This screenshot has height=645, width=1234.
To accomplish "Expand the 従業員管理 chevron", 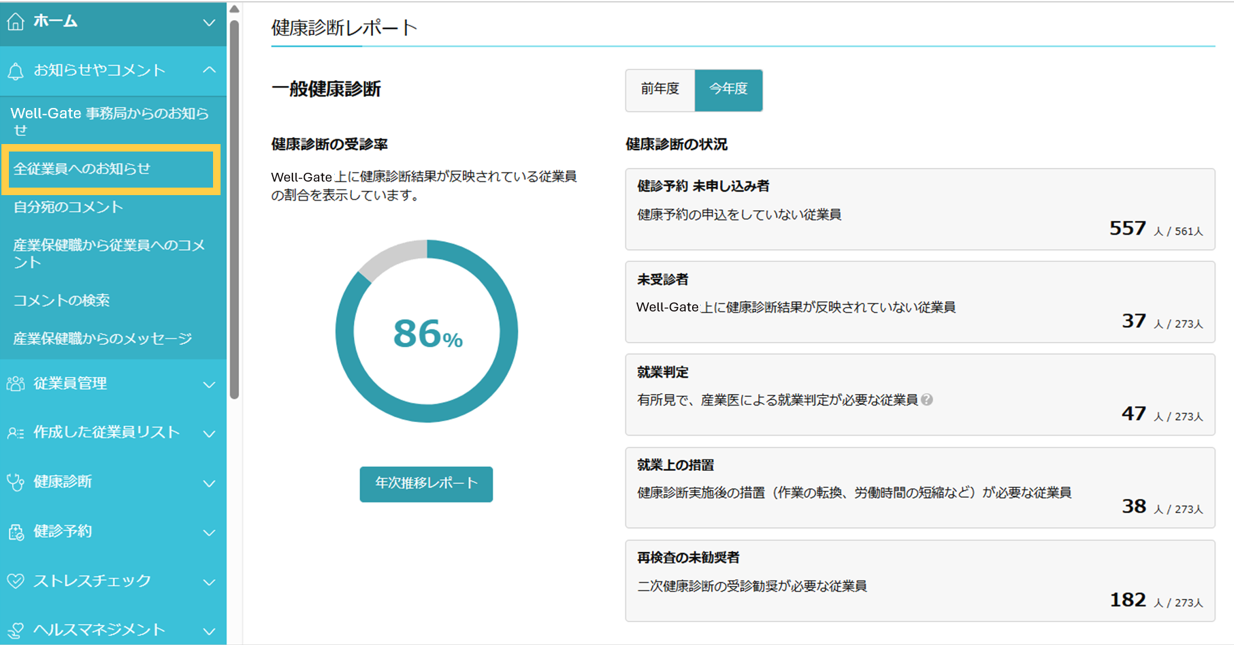I will coord(208,384).
